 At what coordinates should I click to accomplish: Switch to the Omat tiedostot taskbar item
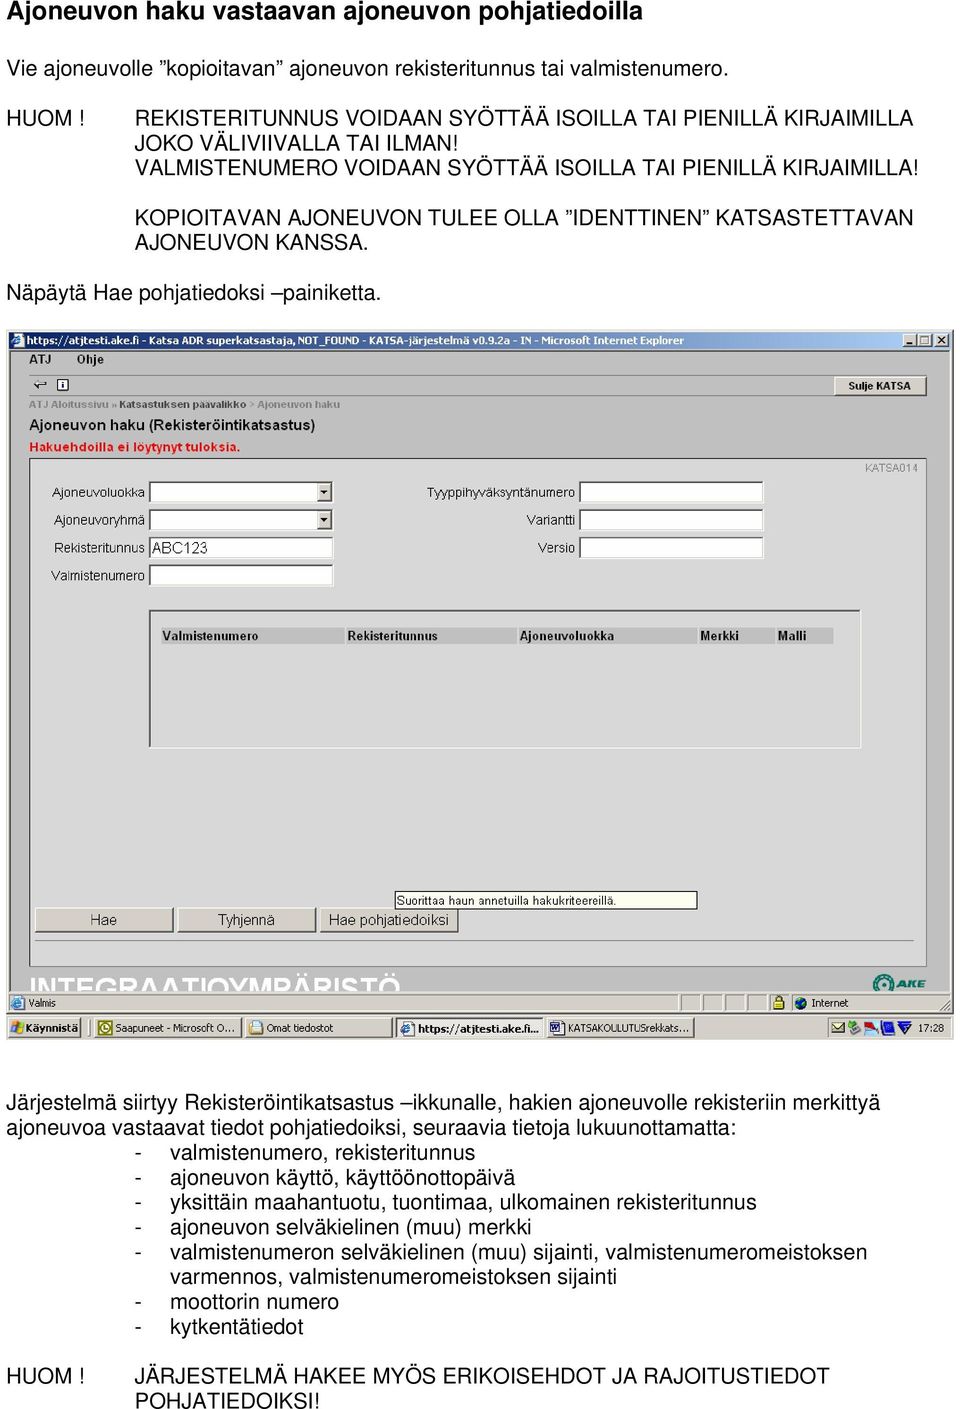pos(318,1027)
